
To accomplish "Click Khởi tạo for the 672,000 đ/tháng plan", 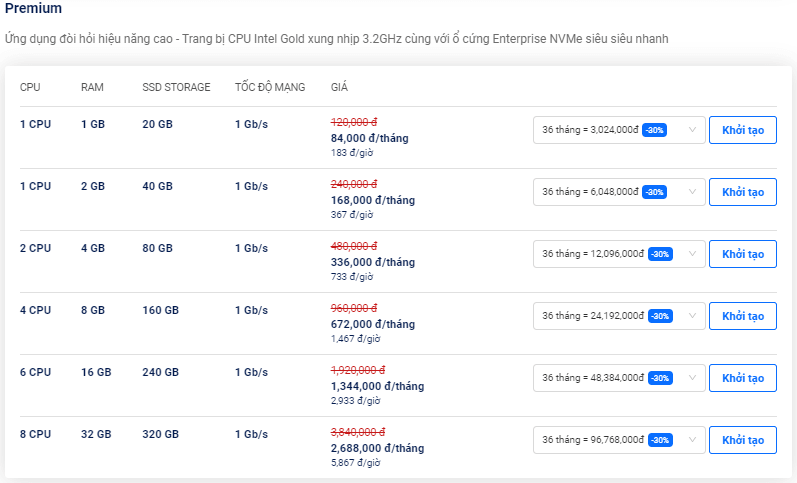I will [x=743, y=316].
